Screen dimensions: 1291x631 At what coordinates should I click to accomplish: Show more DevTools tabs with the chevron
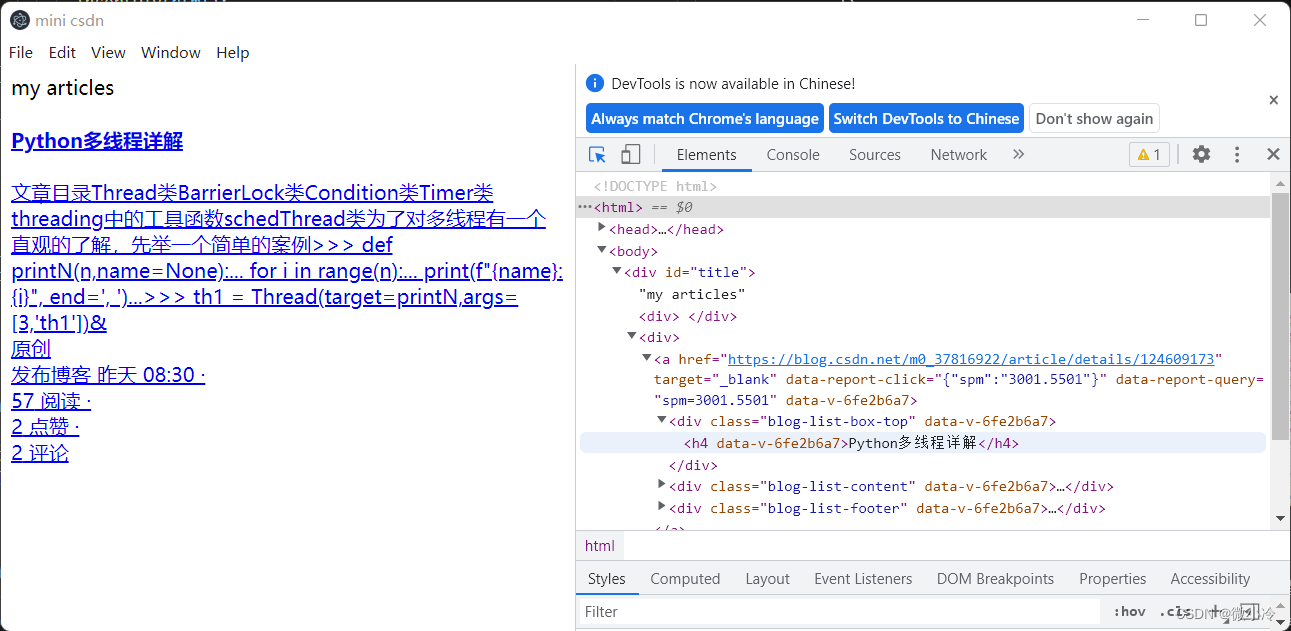[x=1018, y=154]
